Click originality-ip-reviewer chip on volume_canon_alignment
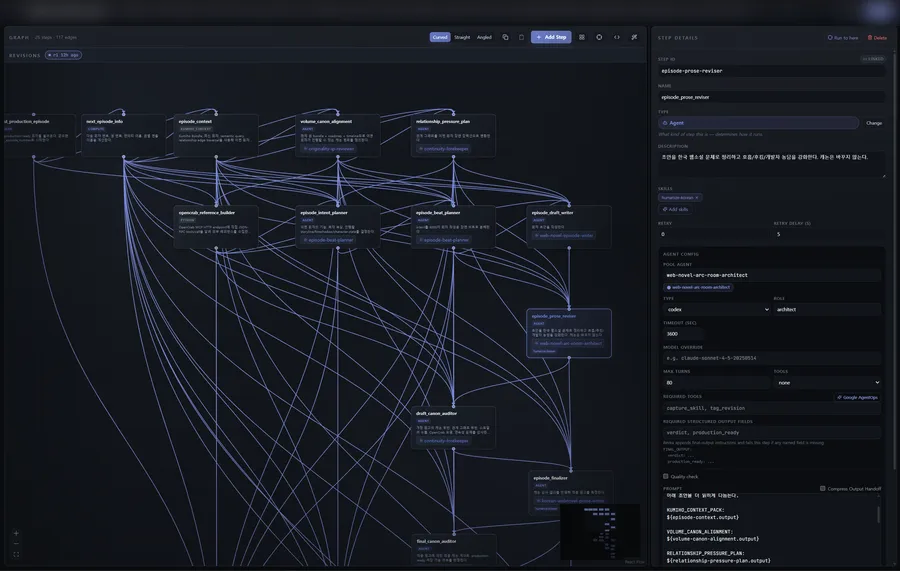The image size is (900, 571). 329,149
